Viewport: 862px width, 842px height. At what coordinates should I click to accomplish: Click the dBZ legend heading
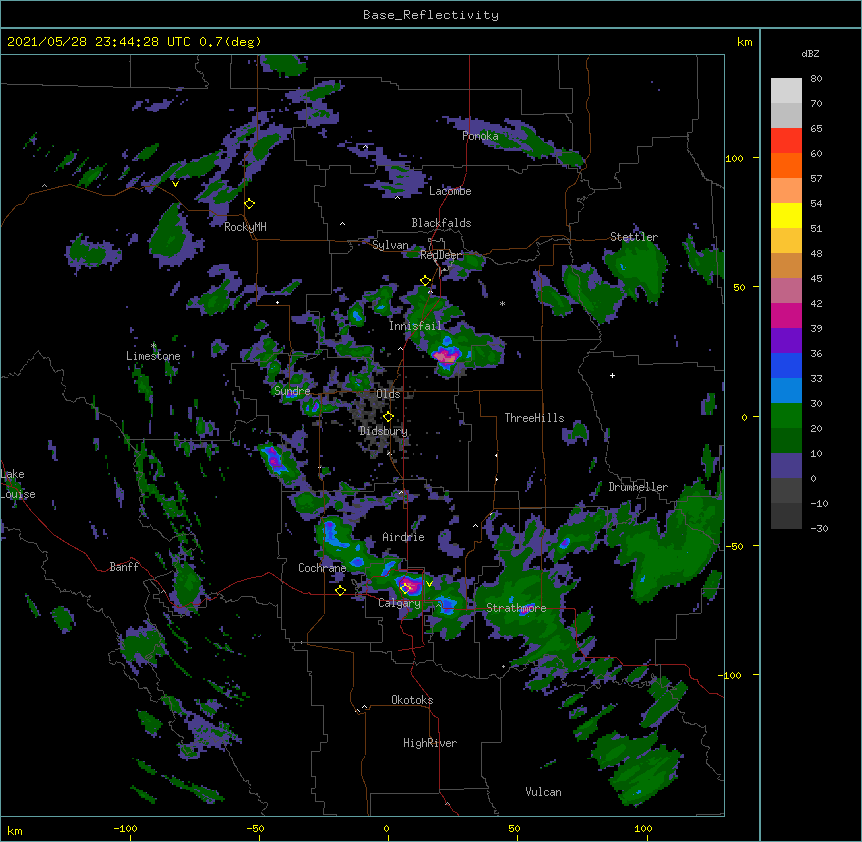810,53
